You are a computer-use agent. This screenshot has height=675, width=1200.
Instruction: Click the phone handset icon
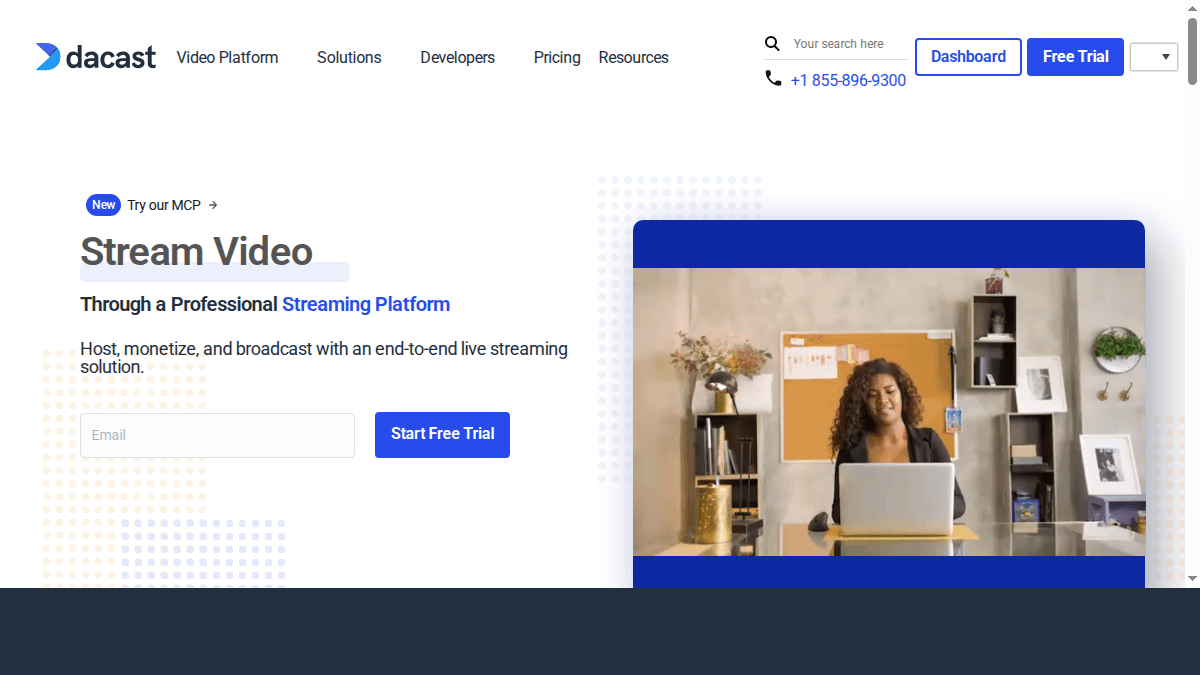click(773, 78)
